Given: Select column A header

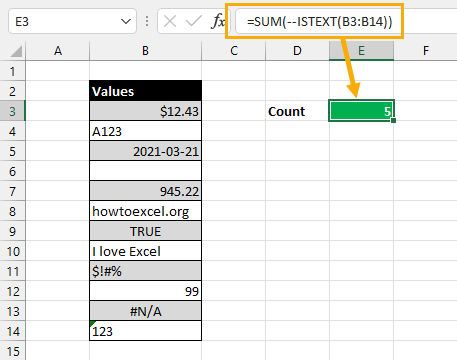Looking at the screenshot, I should pyautogui.click(x=58, y=51).
